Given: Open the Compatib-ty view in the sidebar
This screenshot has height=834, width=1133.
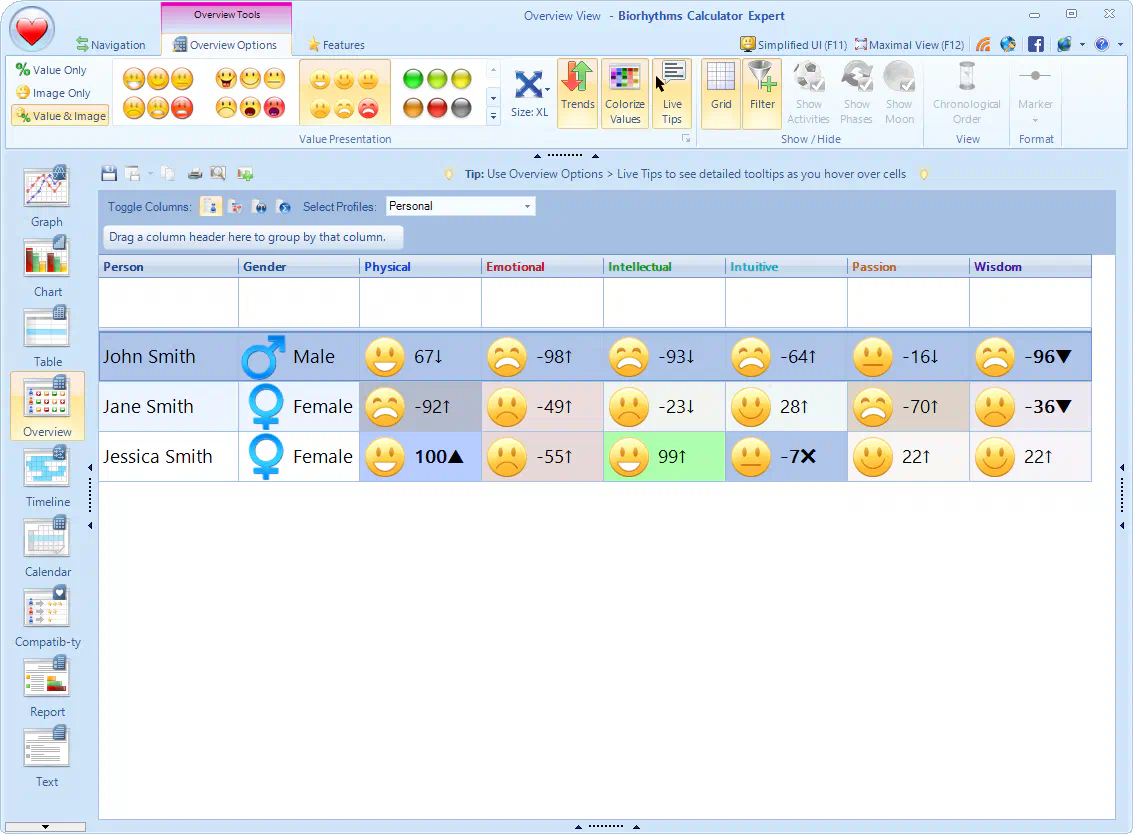Looking at the screenshot, I should click(47, 617).
